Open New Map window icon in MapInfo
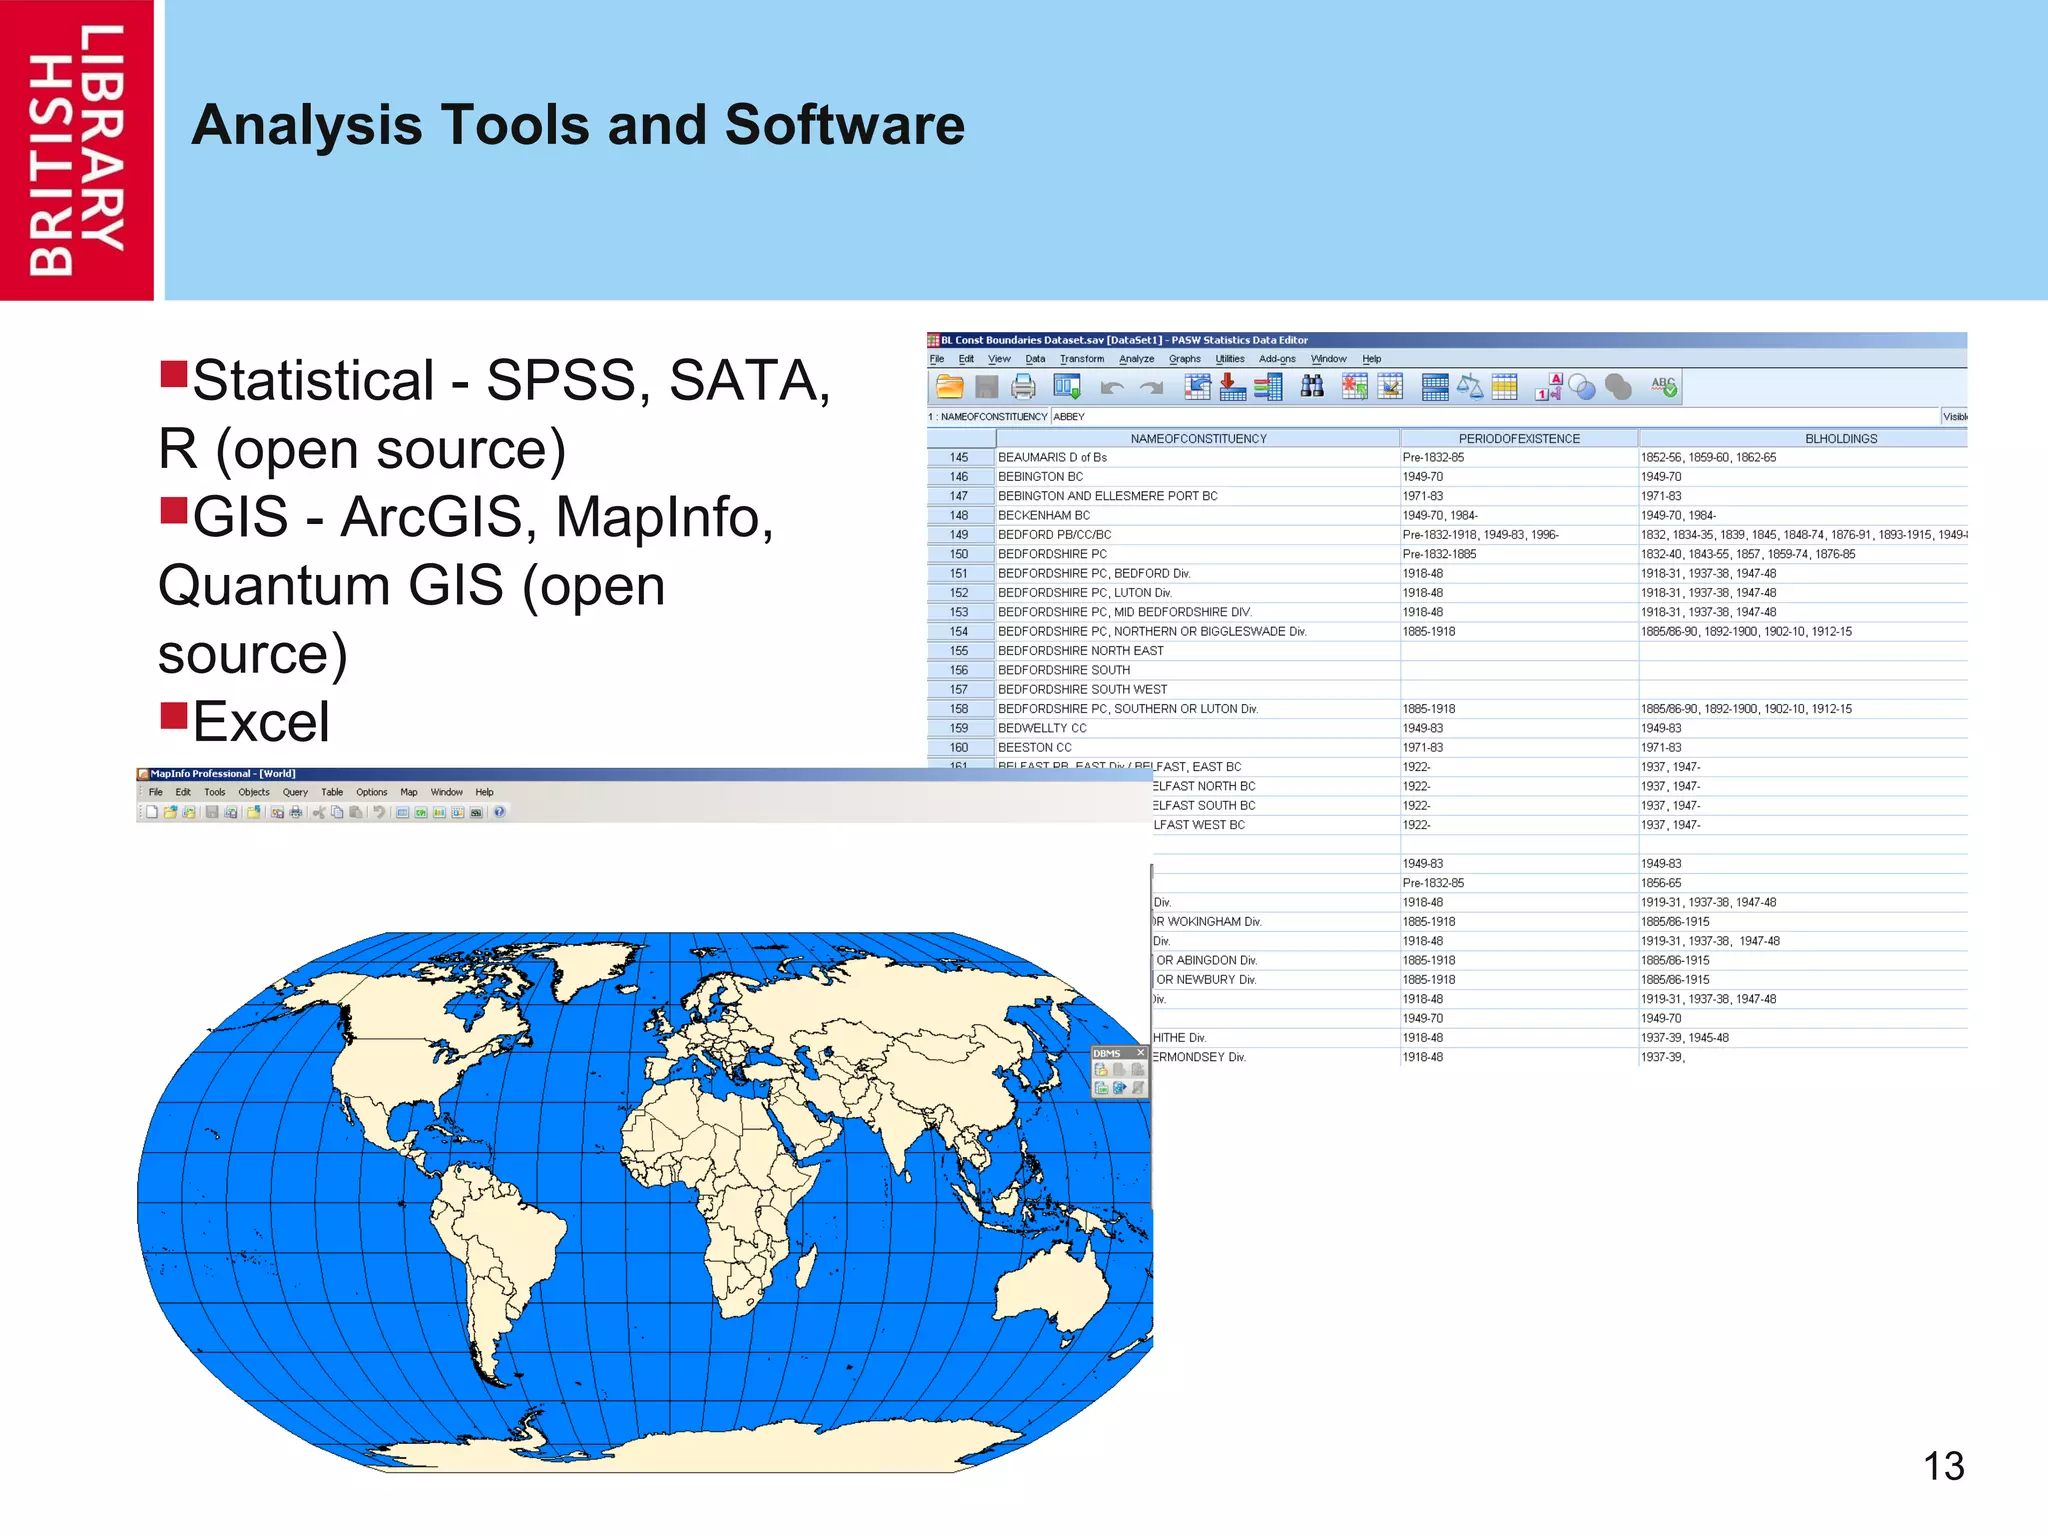The width and height of the screenshot is (2048, 1536). point(421,812)
